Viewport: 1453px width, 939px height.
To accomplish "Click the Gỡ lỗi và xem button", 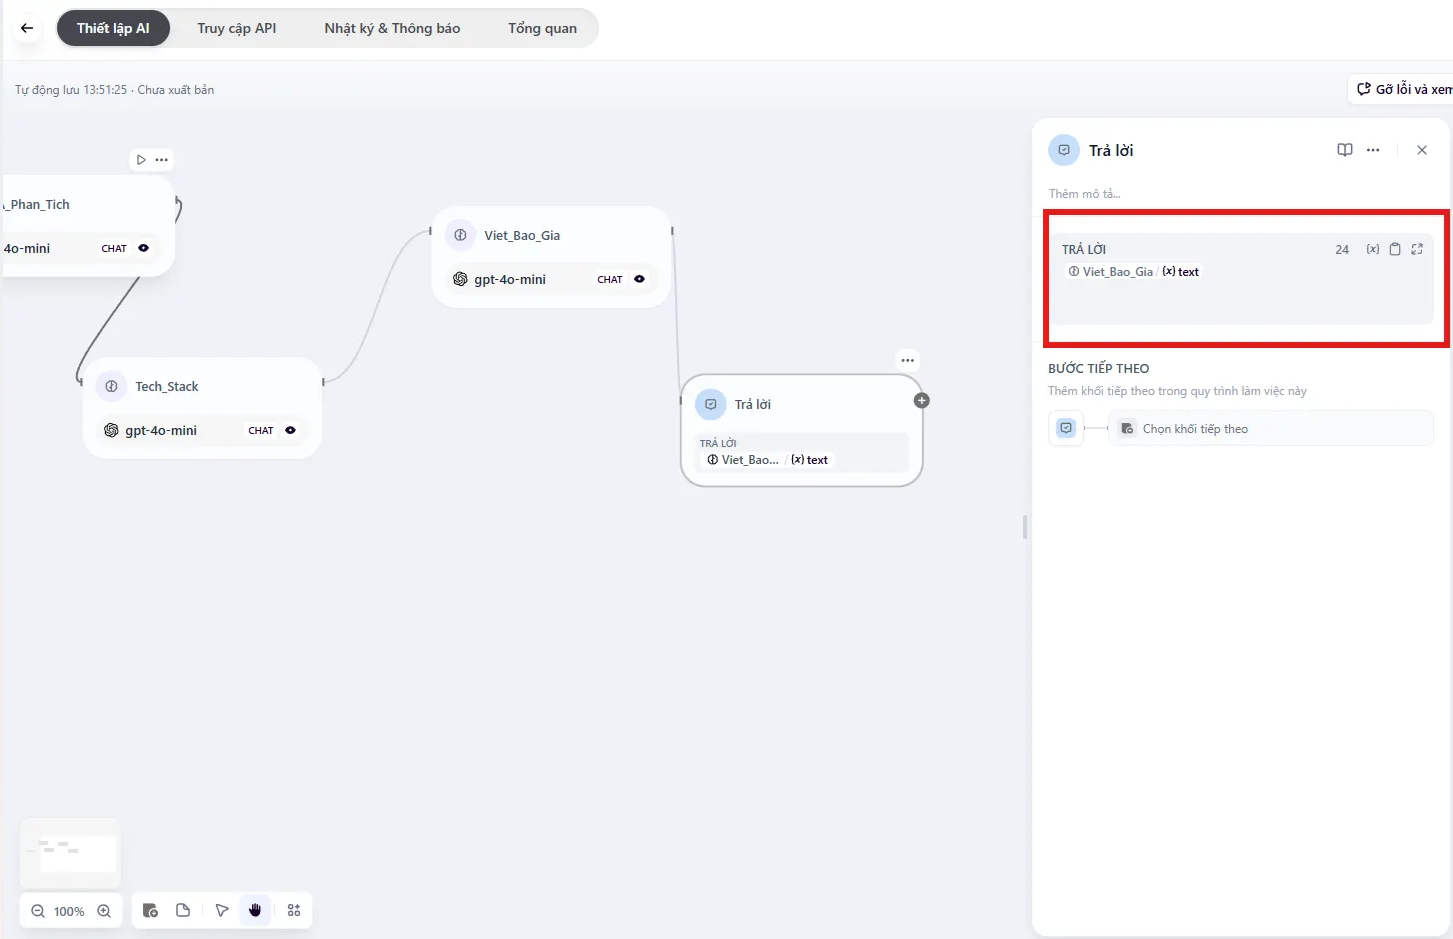I will click(1404, 89).
